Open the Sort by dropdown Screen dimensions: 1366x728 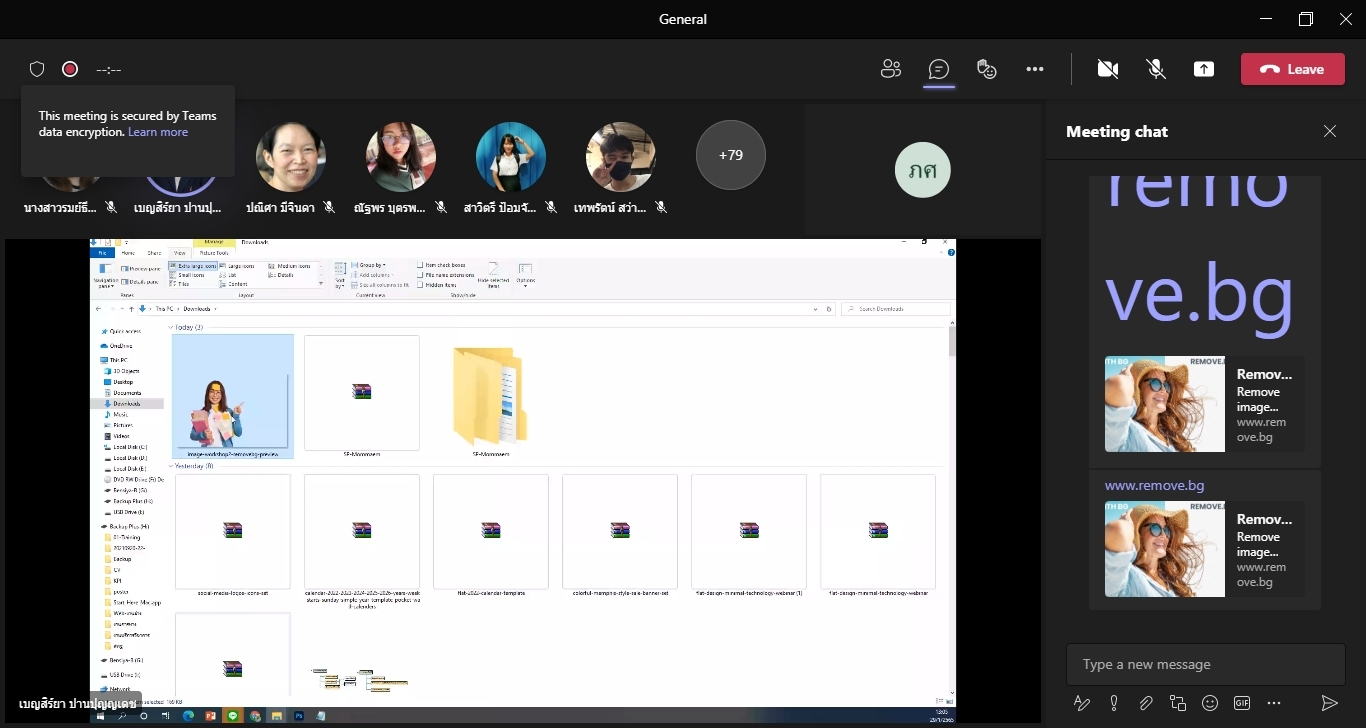coord(340,276)
